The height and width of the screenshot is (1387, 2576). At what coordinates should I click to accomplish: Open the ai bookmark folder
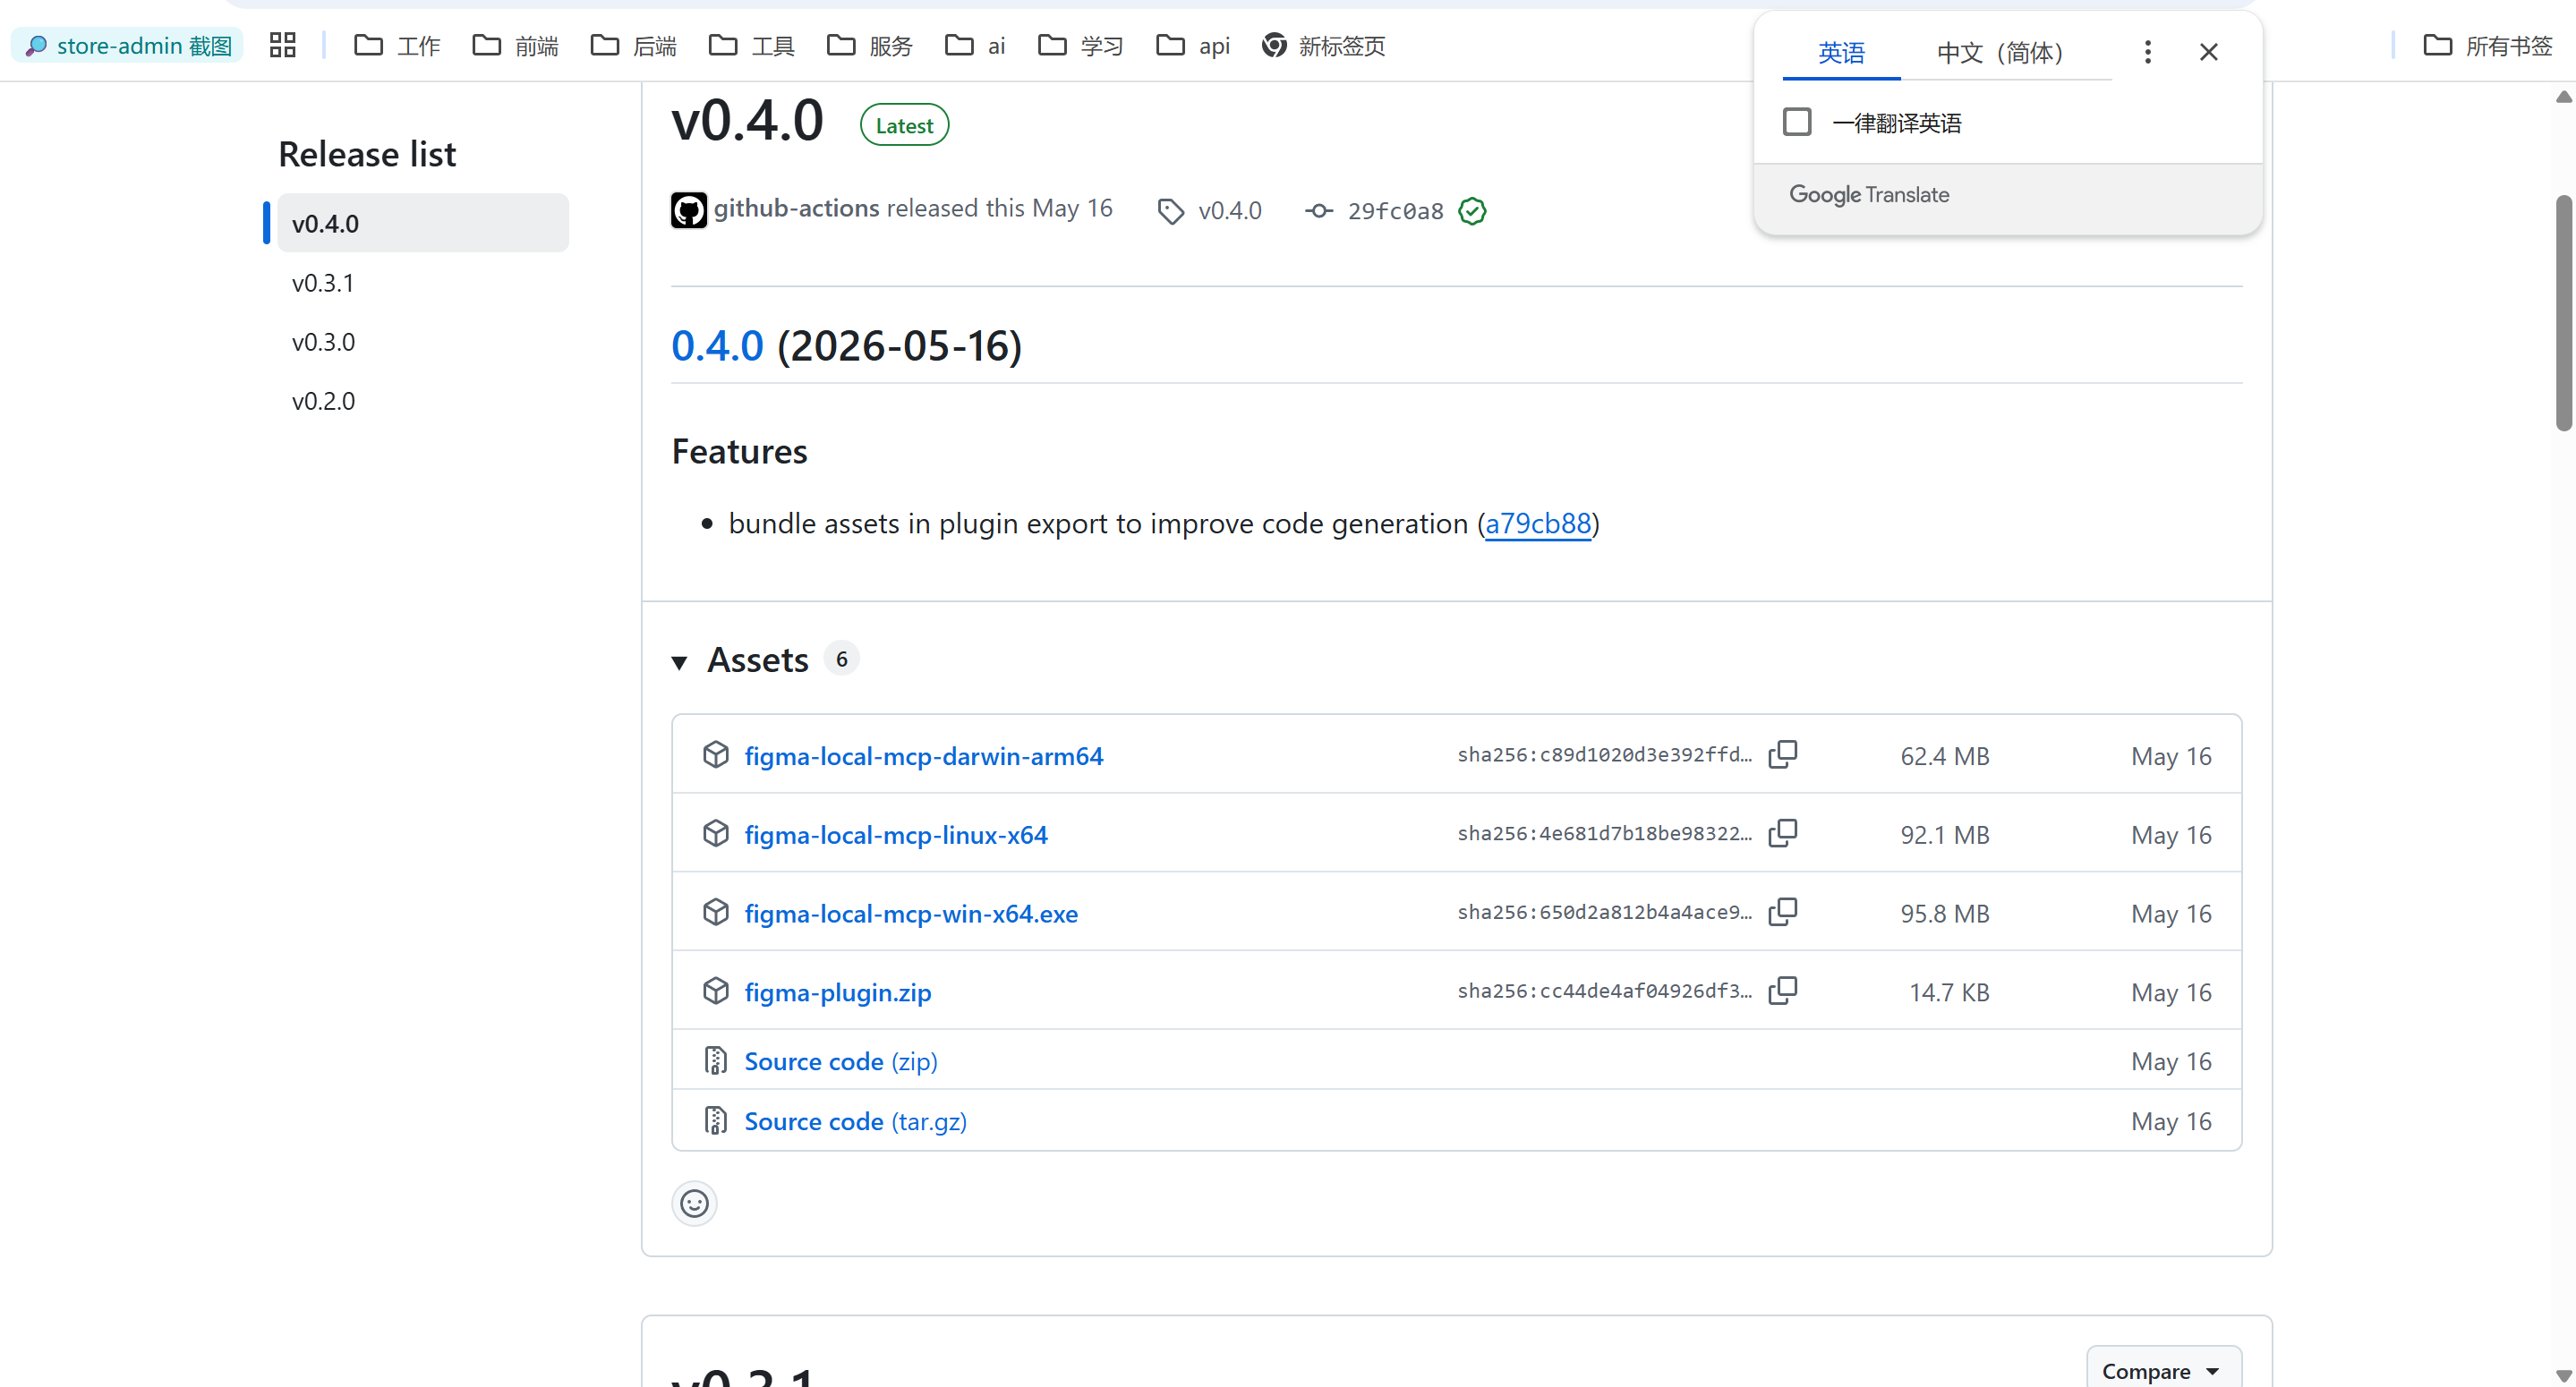click(975, 45)
